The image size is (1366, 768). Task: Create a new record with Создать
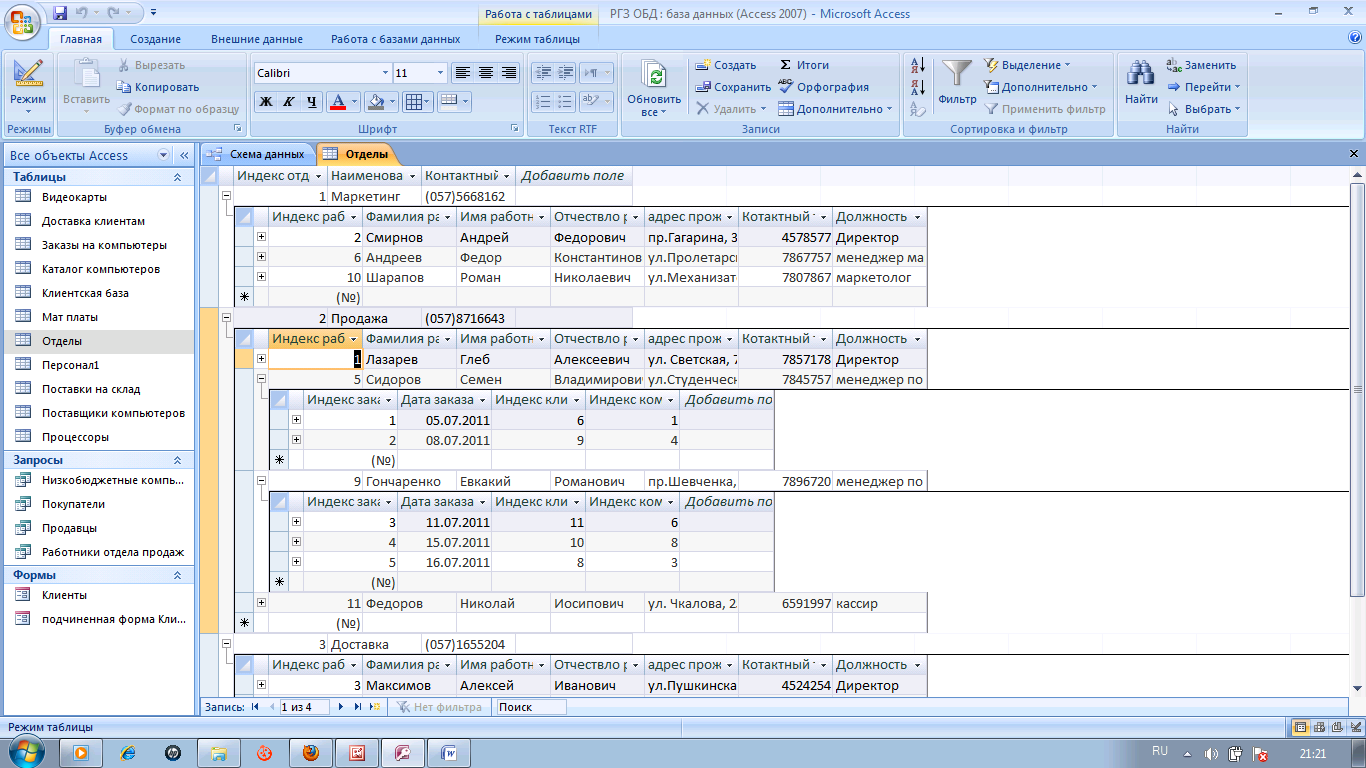[726, 65]
